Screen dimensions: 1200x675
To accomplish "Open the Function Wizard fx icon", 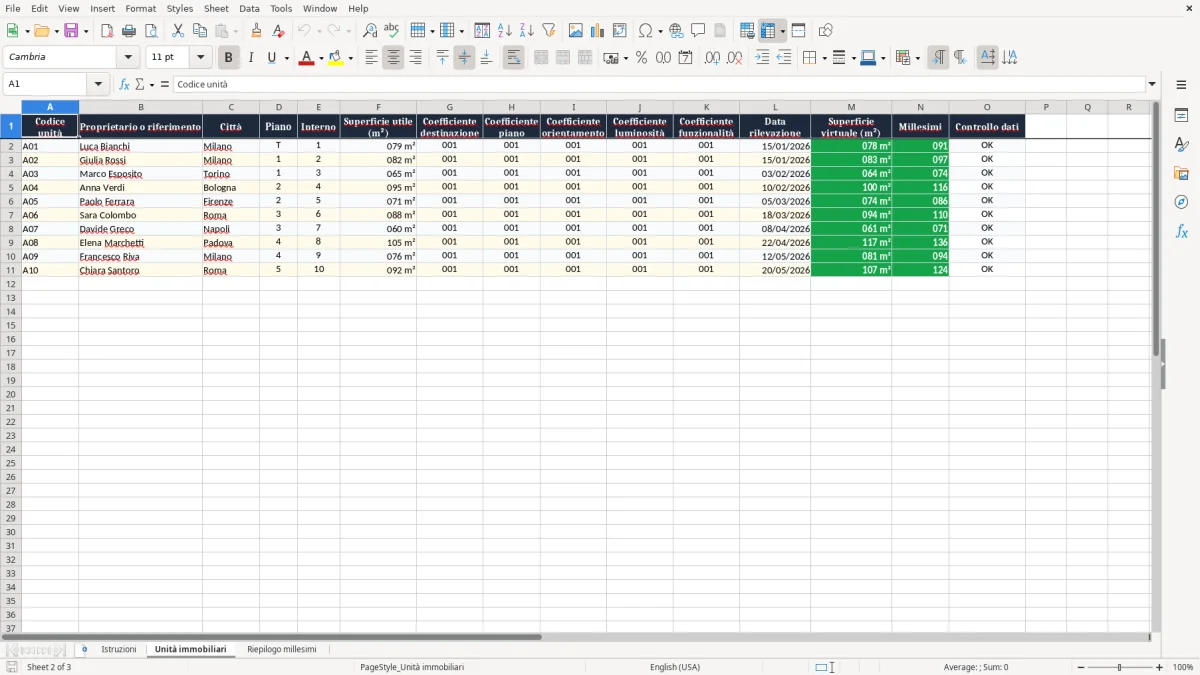I will [125, 84].
